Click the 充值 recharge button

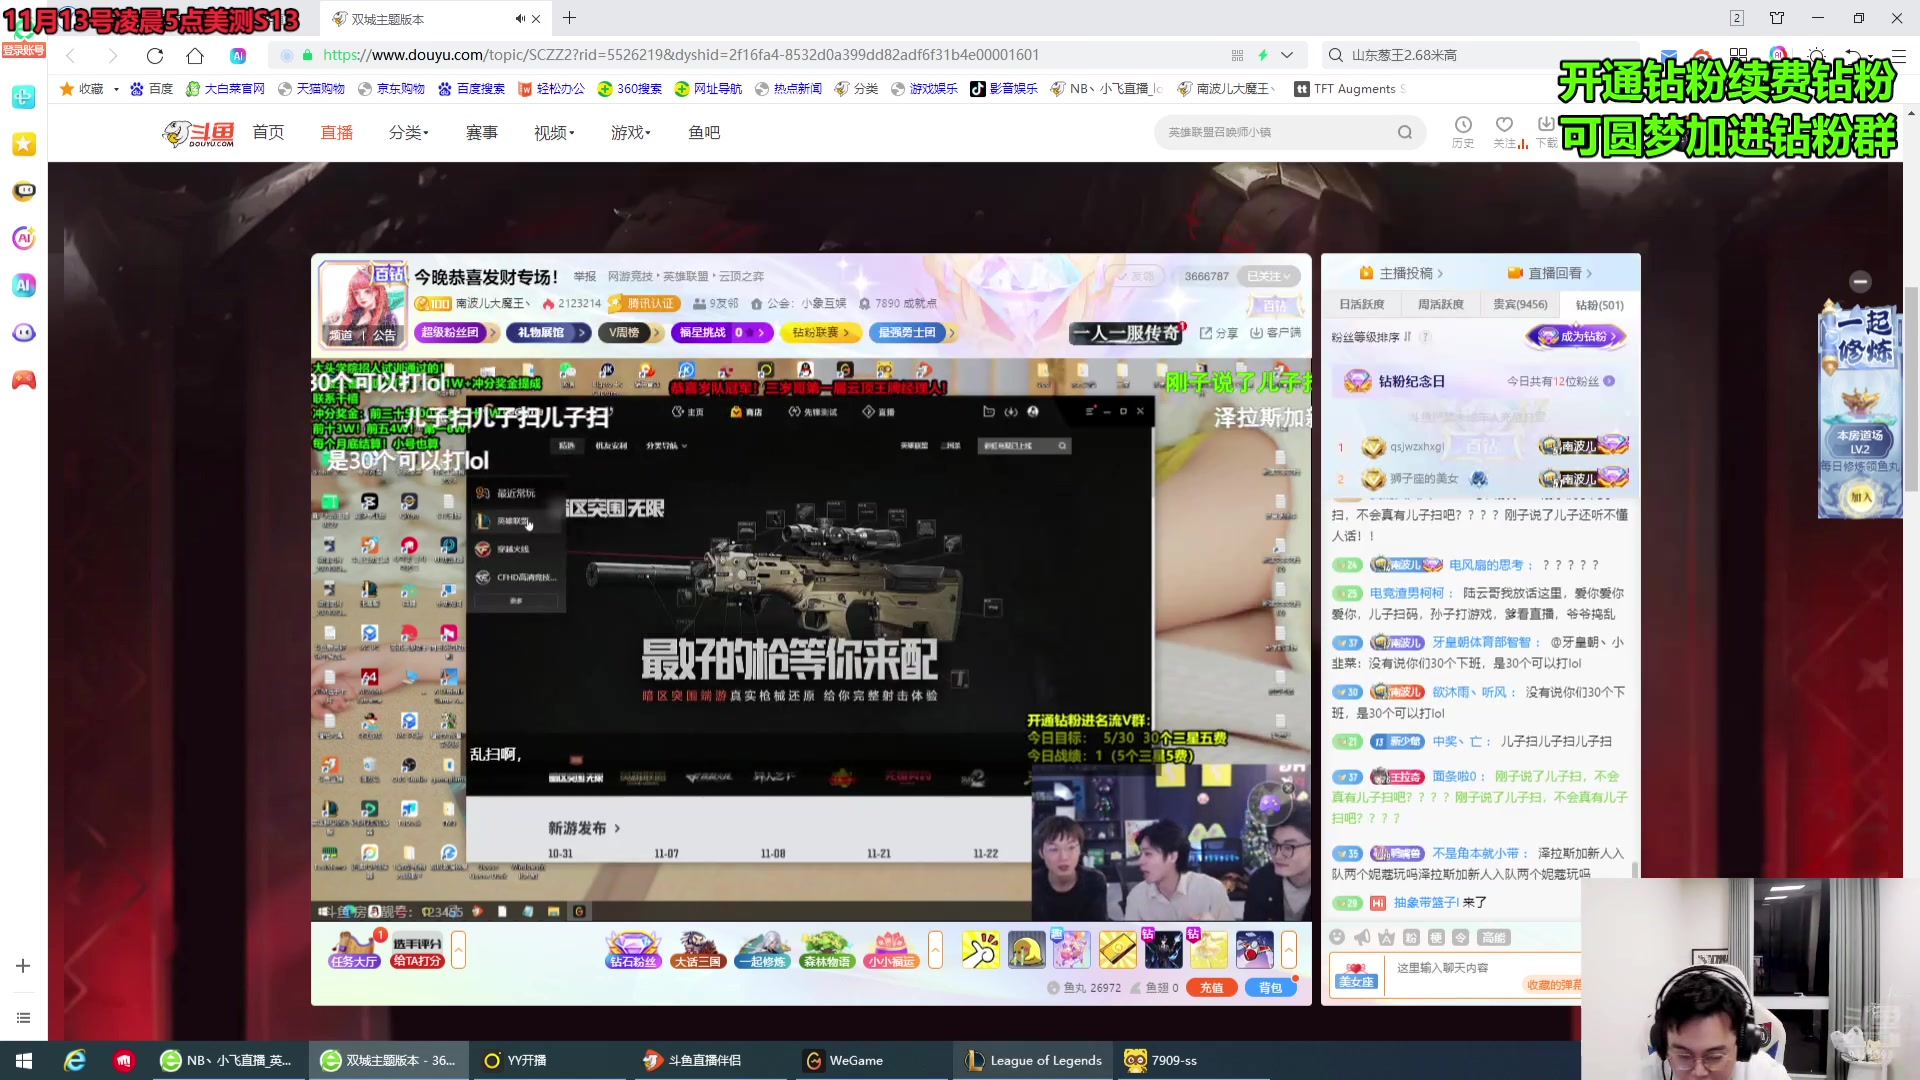tap(1211, 987)
